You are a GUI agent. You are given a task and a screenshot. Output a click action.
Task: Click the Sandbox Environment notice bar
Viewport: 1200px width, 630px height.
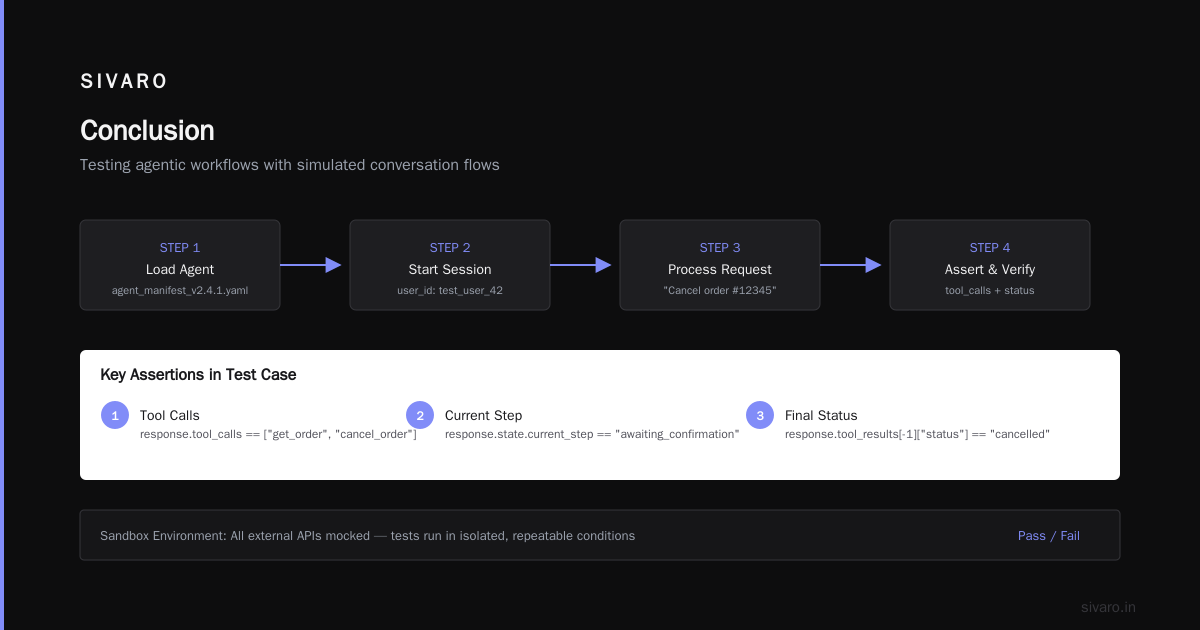point(600,535)
